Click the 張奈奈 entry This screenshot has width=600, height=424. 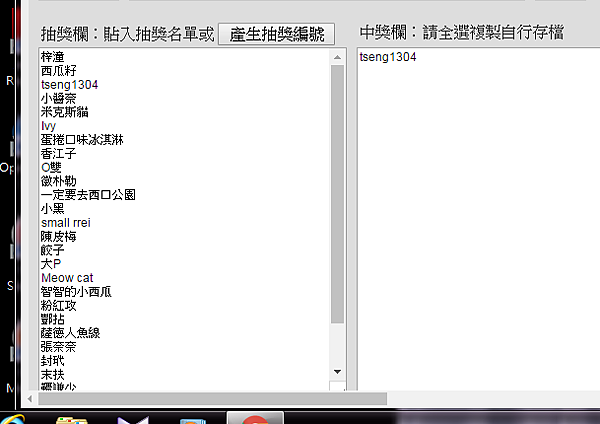tap(59, 347)
